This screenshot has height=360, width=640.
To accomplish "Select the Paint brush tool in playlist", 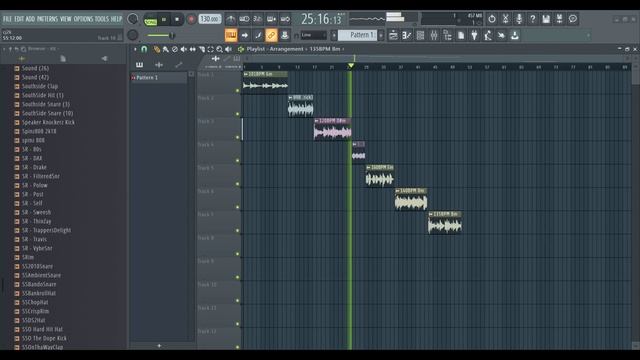I will coord(166,49).
